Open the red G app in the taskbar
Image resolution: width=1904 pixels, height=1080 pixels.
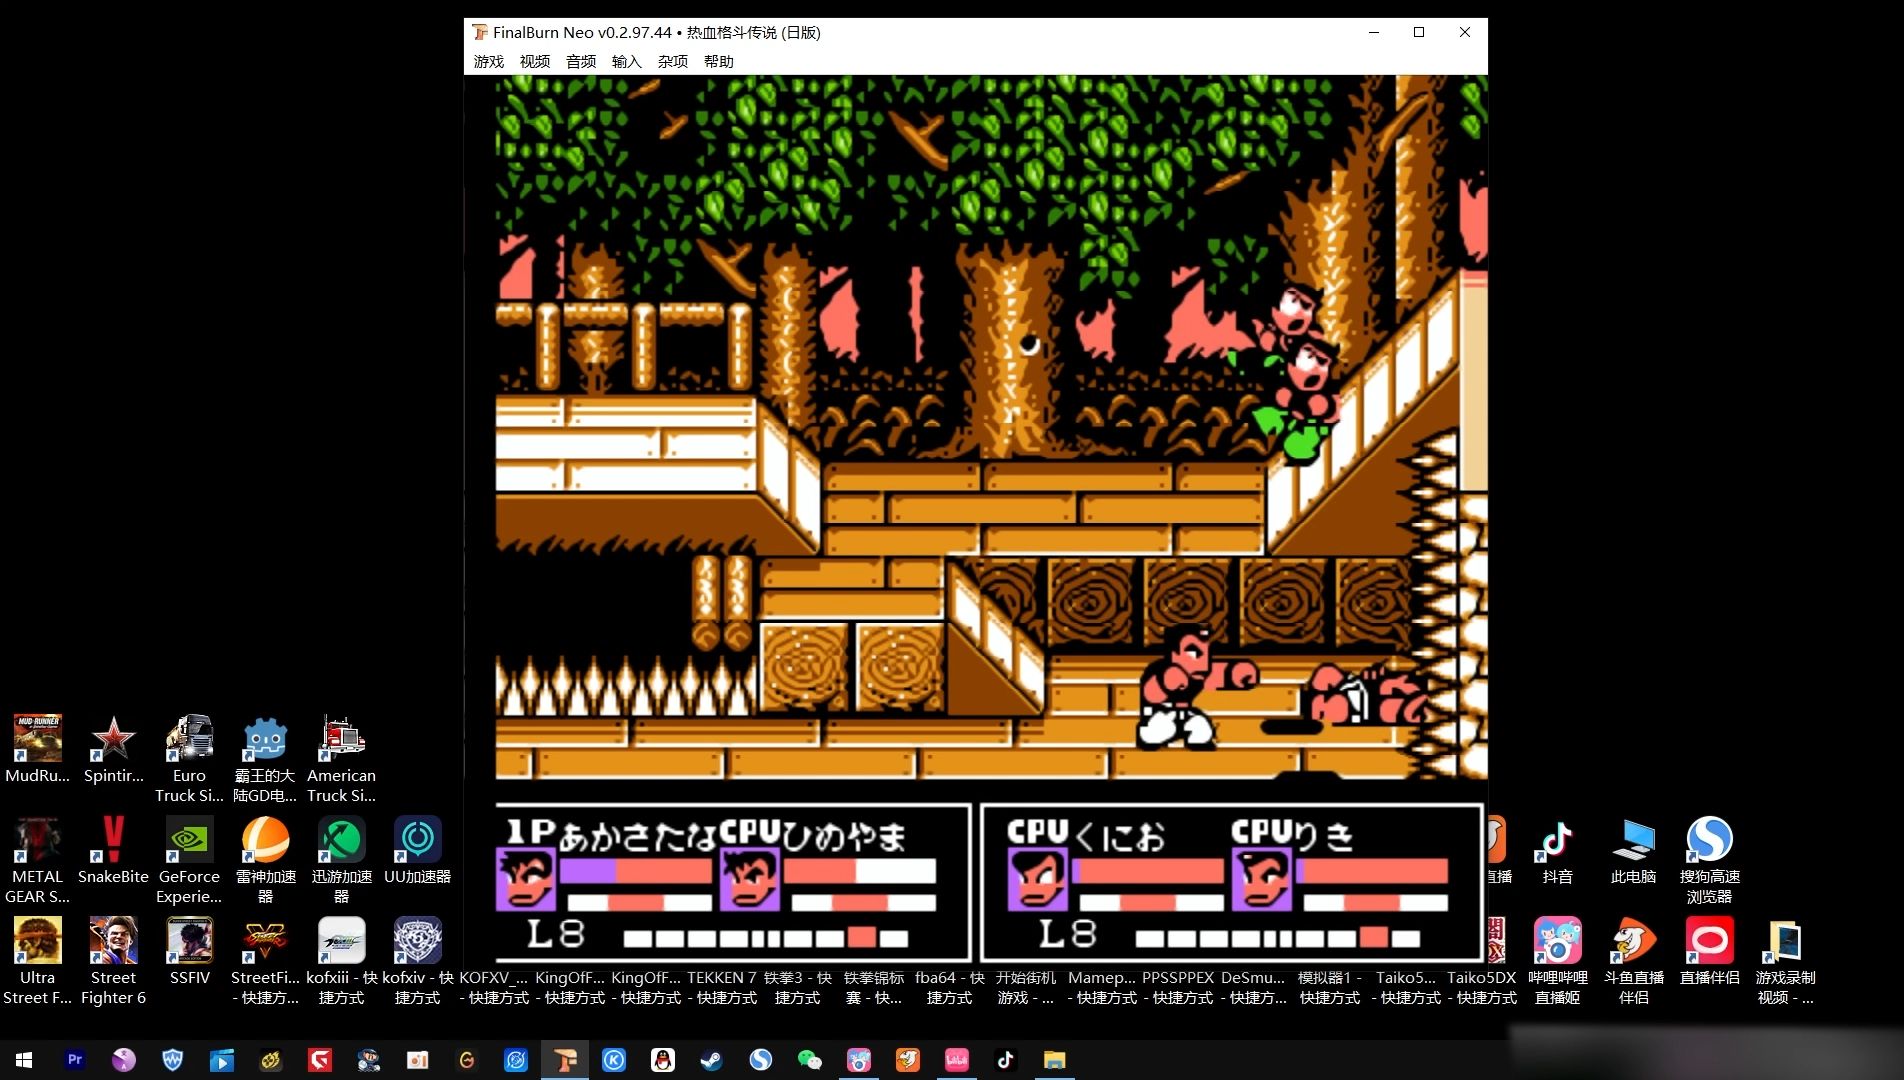pyautogui.click(x=319, y=1060)
